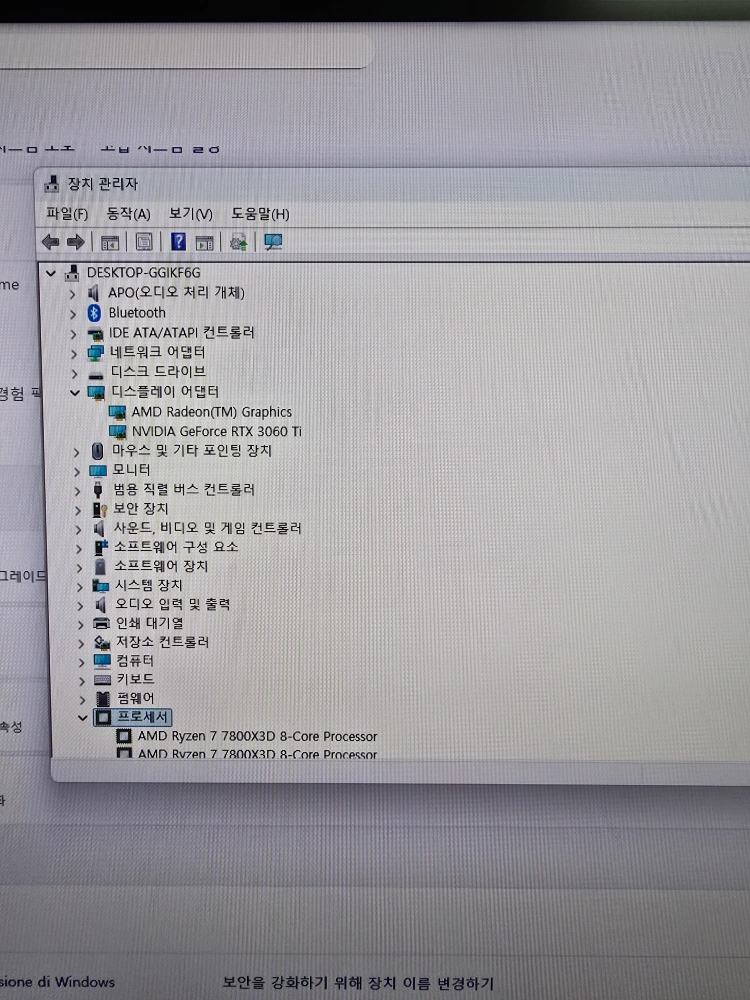This screenshot has width=750, height=1000.
Task: Expand the Bluetooth category arrow
Action: pyautogui.click(x=73, y=314)
